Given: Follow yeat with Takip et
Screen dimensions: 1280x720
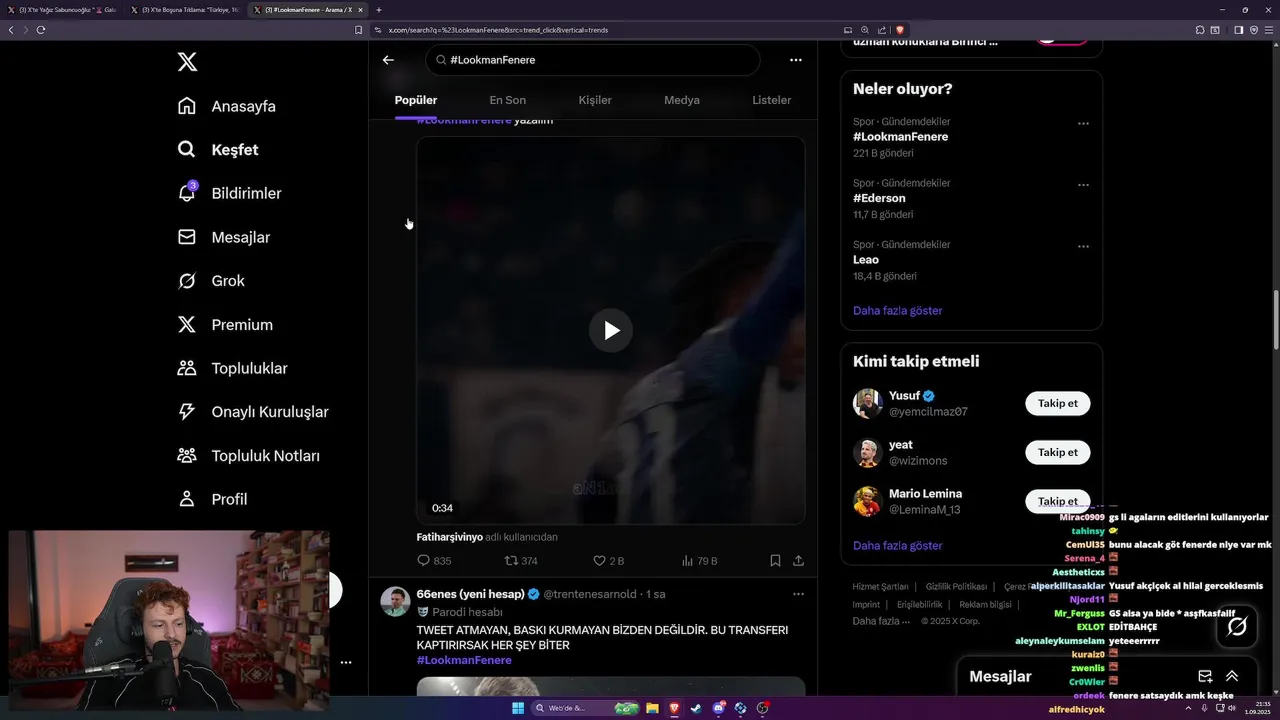Looking at the screenshot, I should coord(1057,453).
